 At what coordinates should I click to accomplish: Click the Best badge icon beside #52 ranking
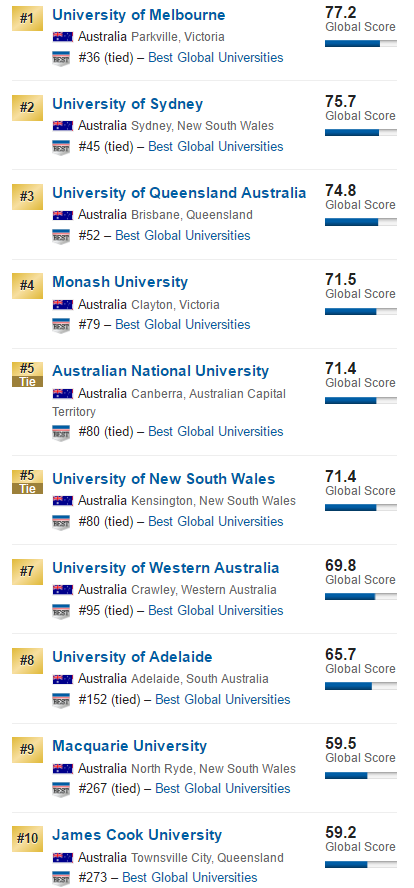point(61,236)
